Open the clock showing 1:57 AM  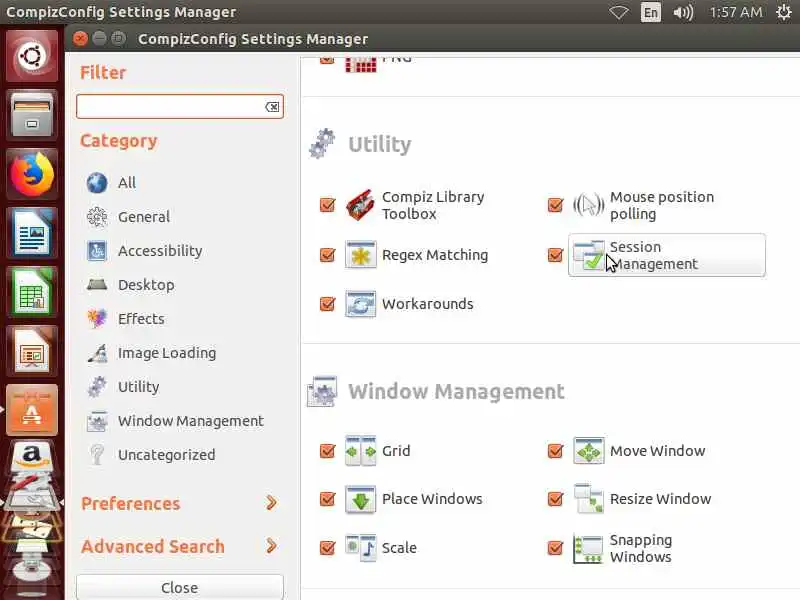[736, 12]
